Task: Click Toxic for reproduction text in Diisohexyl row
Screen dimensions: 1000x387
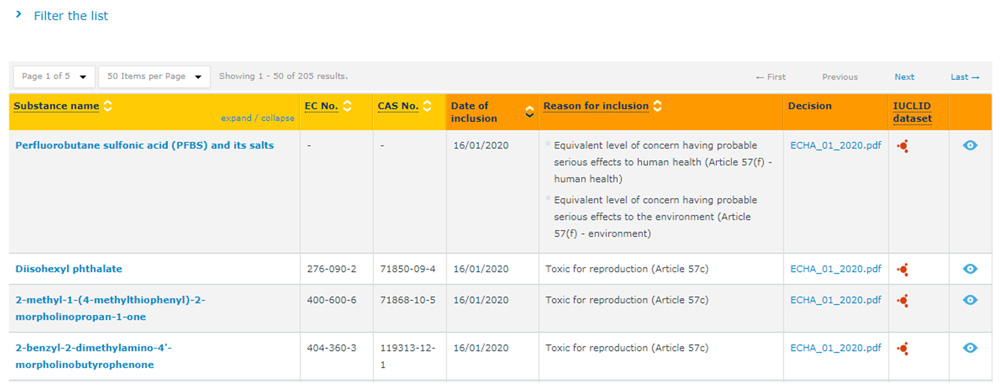Action: (627, 269)
